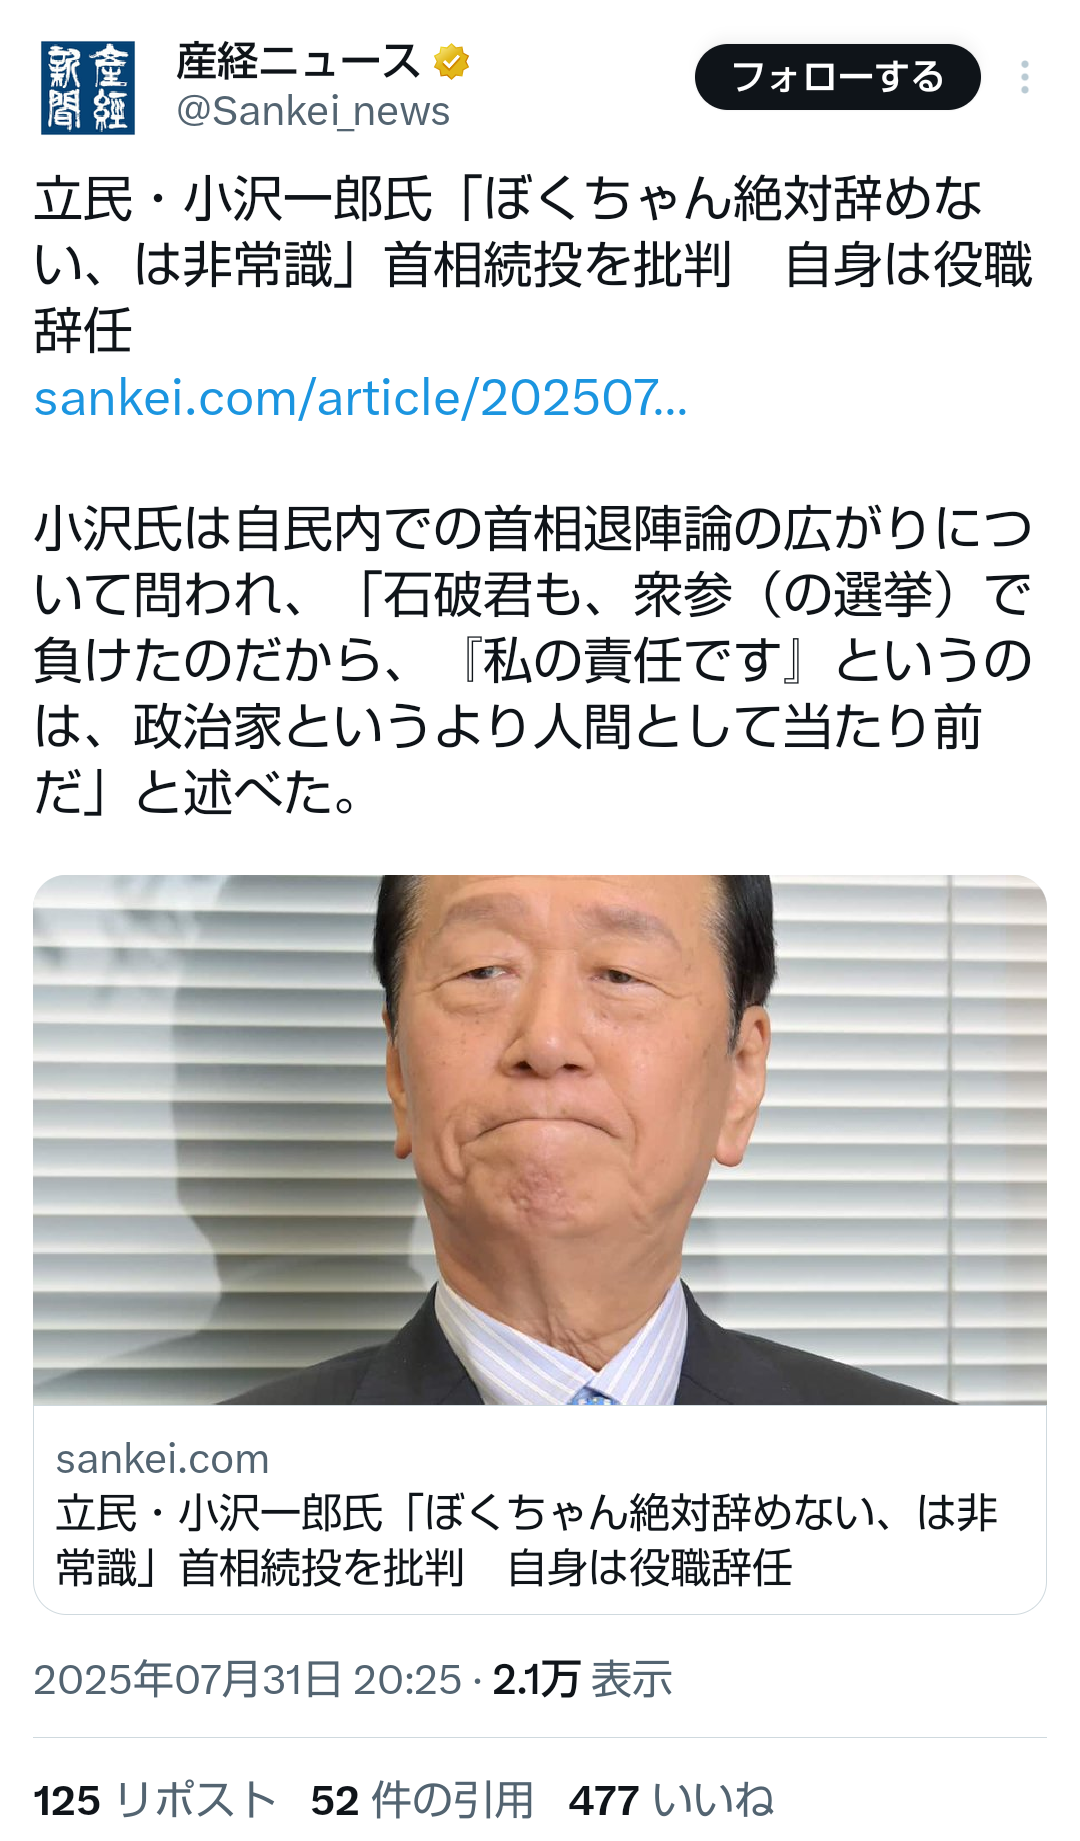Open the @Sankei_news handle
The width and height of the screenshot is (1080, 1841).
tap(313, 111)
